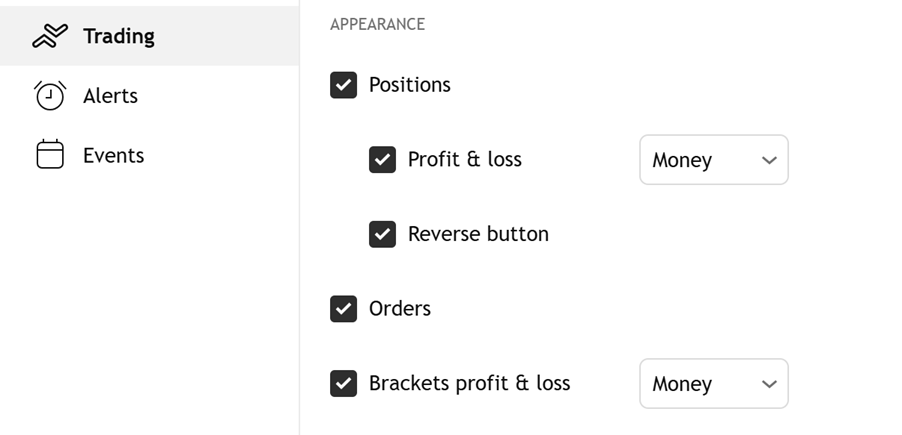The image size is (902, 435).
Task: Click the Orders label text
Action: 400,309
